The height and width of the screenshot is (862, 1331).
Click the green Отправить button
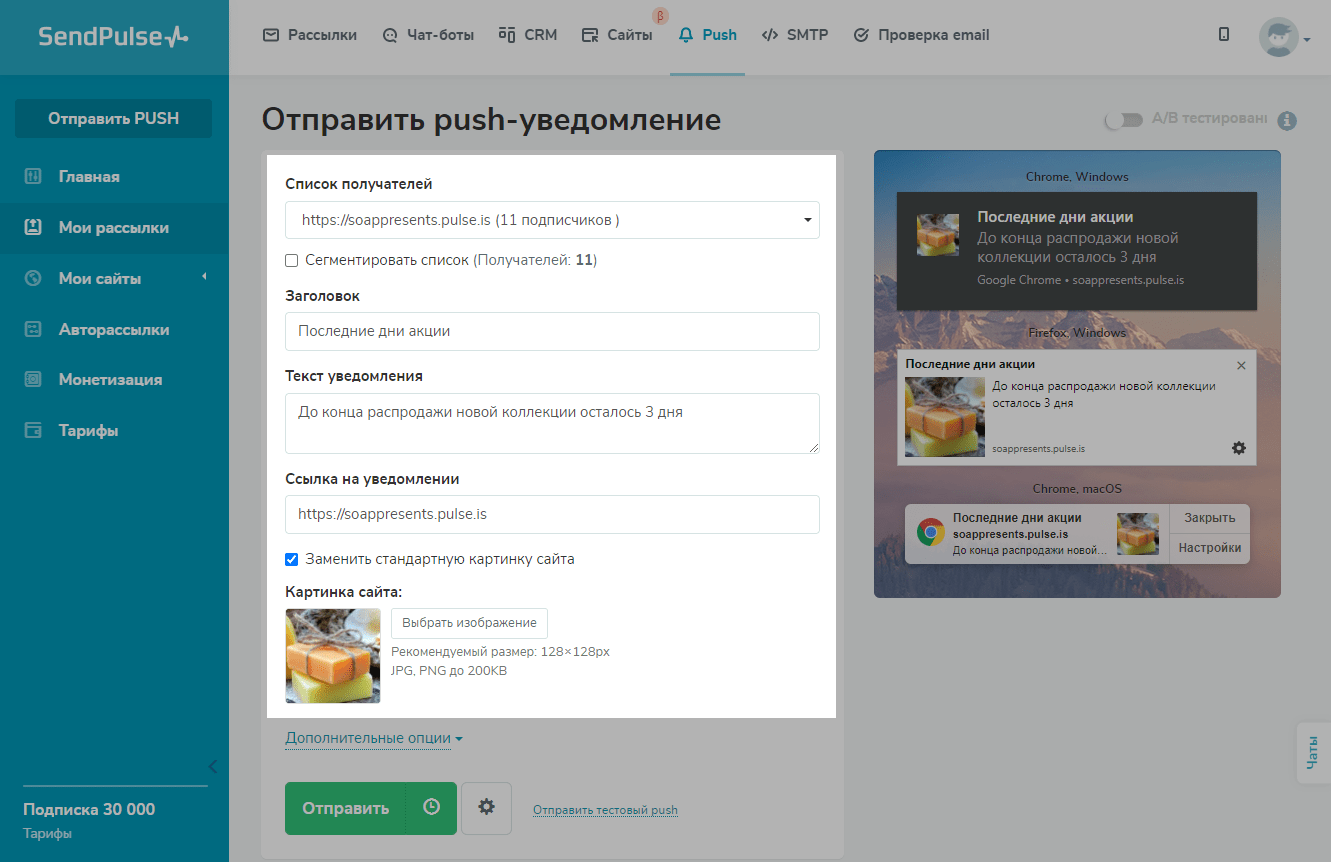[x=346, y=808]
